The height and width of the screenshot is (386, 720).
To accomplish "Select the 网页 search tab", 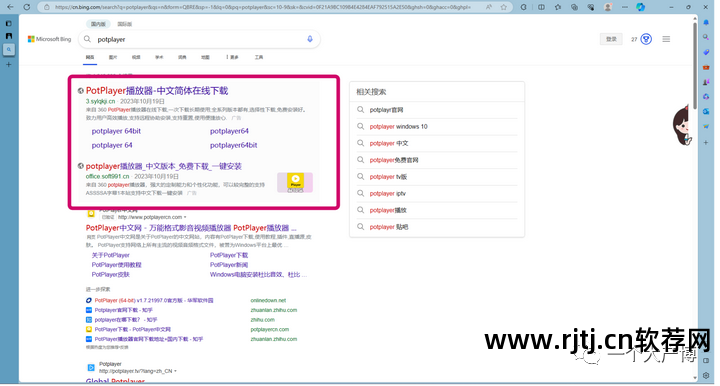I will pos(90,57).
